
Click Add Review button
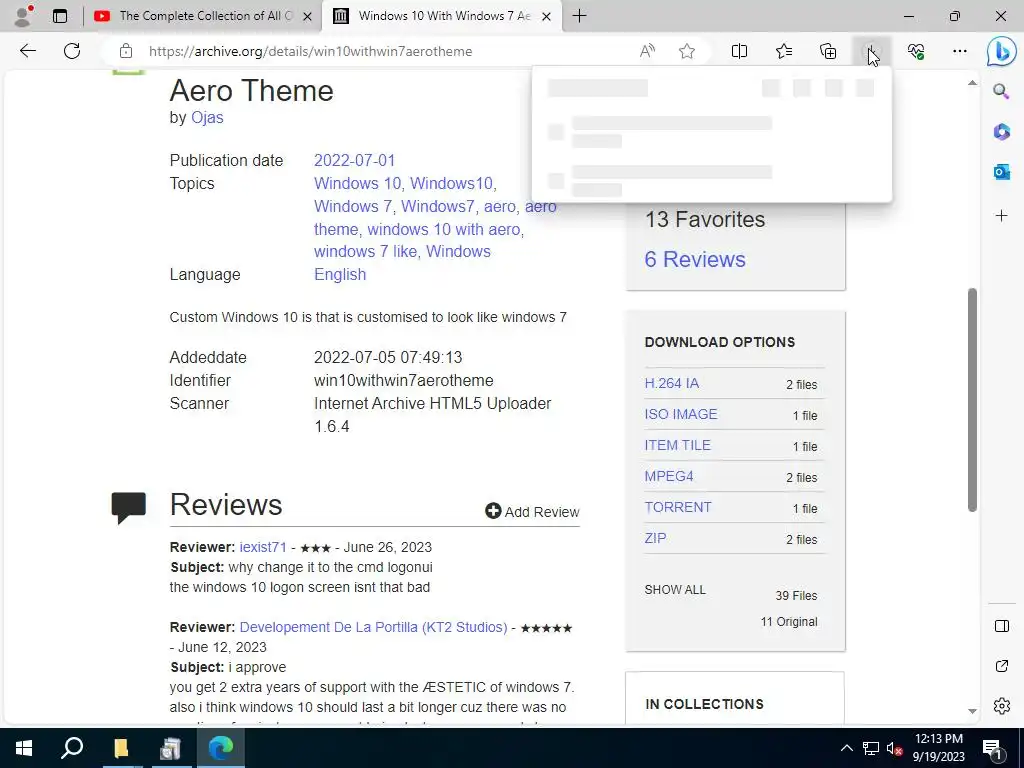point(532,511)
